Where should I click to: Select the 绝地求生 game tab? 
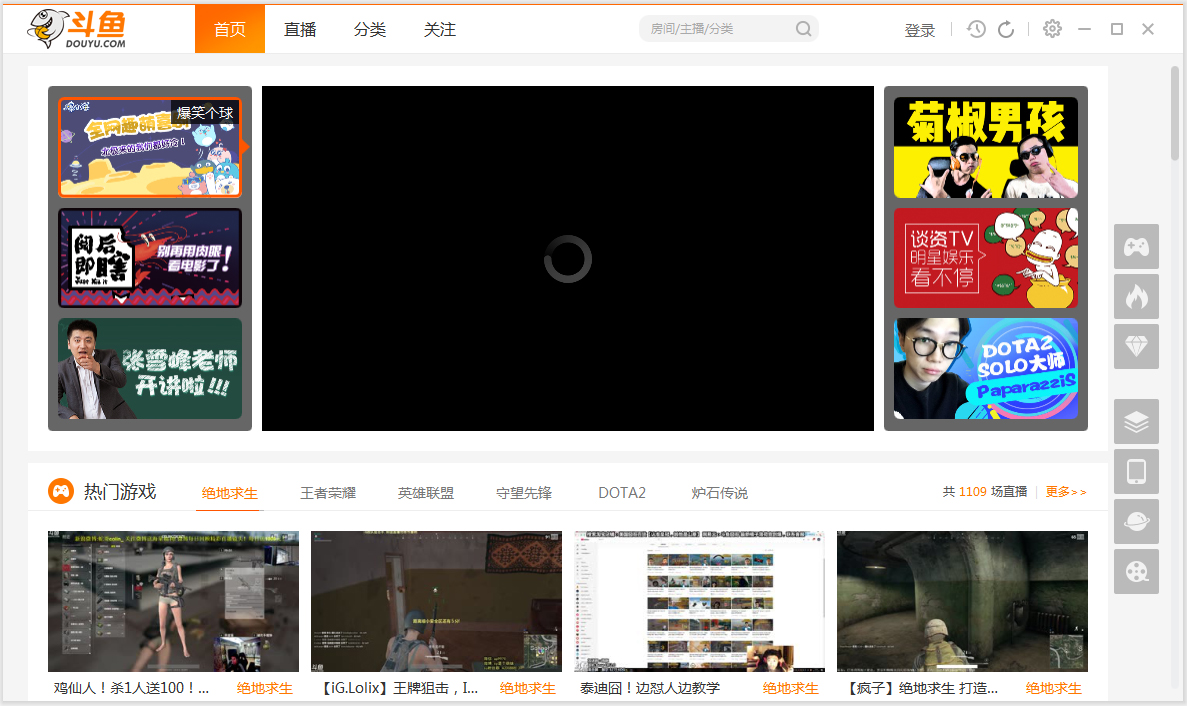pos(229,493)
